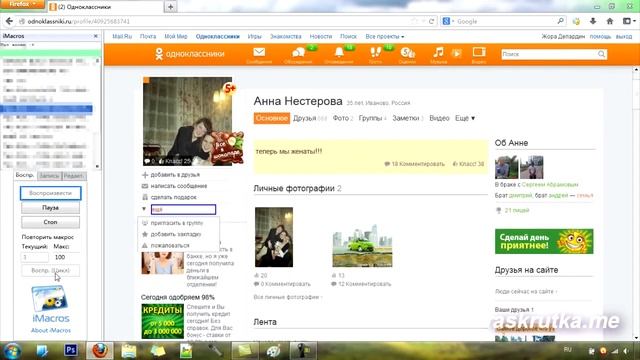
Task: Collapse the 'ещё' actions menu under the photo
Action: point(183,209)
